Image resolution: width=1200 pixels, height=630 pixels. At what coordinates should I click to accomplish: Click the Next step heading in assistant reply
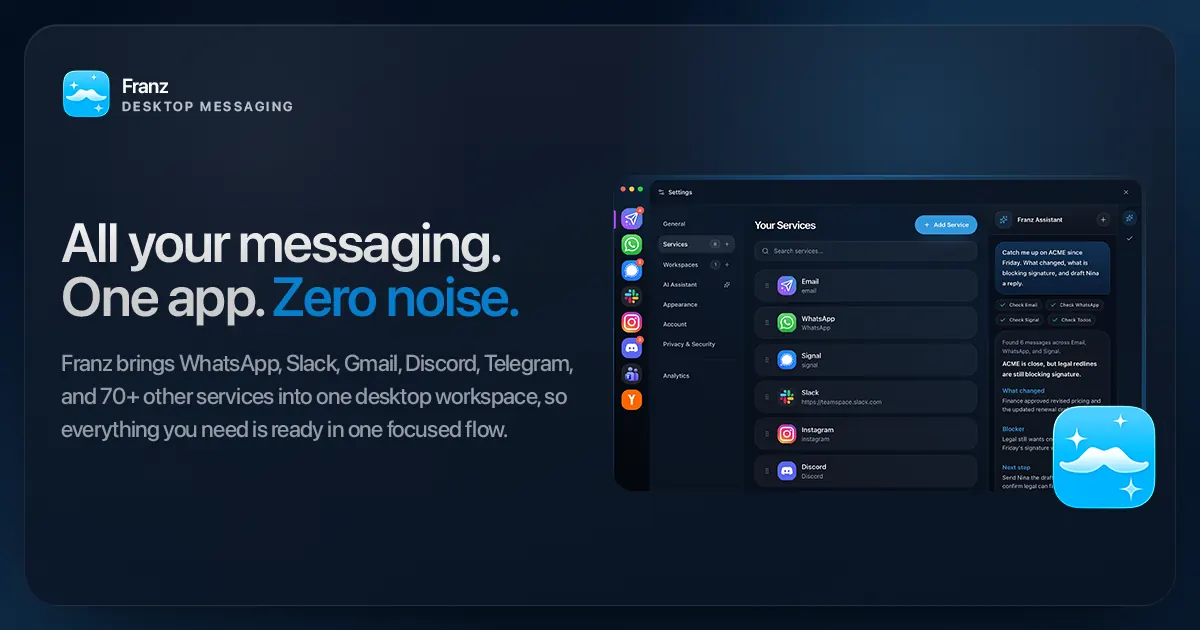click(x=1016, y=467)
